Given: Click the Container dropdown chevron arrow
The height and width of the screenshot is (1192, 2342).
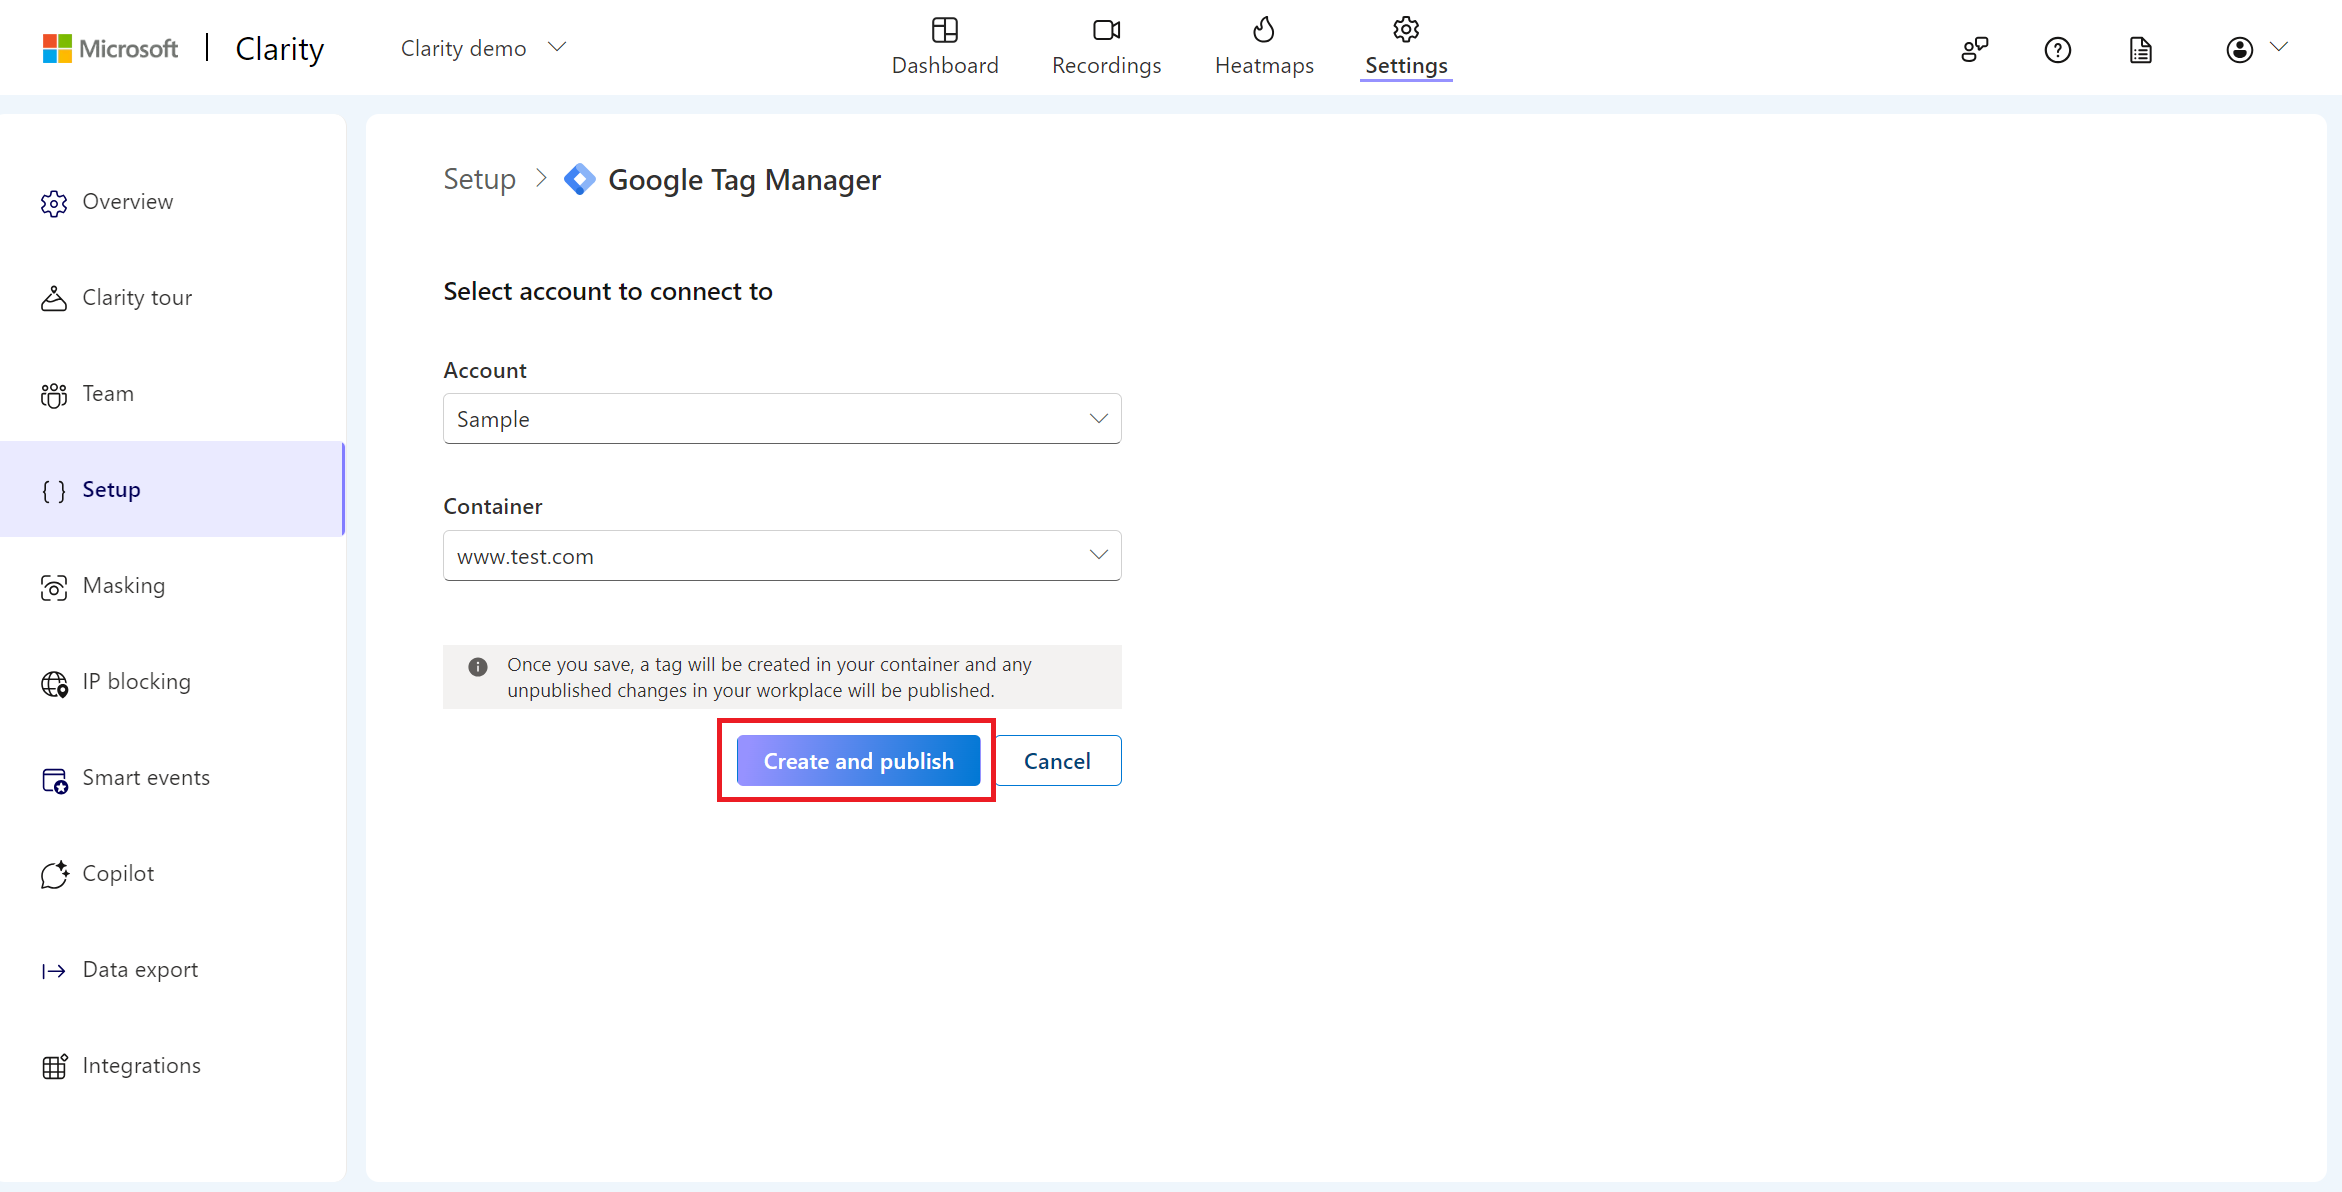Looking at the screenshot, I should pyautogui.click(x=1098, y=555).
